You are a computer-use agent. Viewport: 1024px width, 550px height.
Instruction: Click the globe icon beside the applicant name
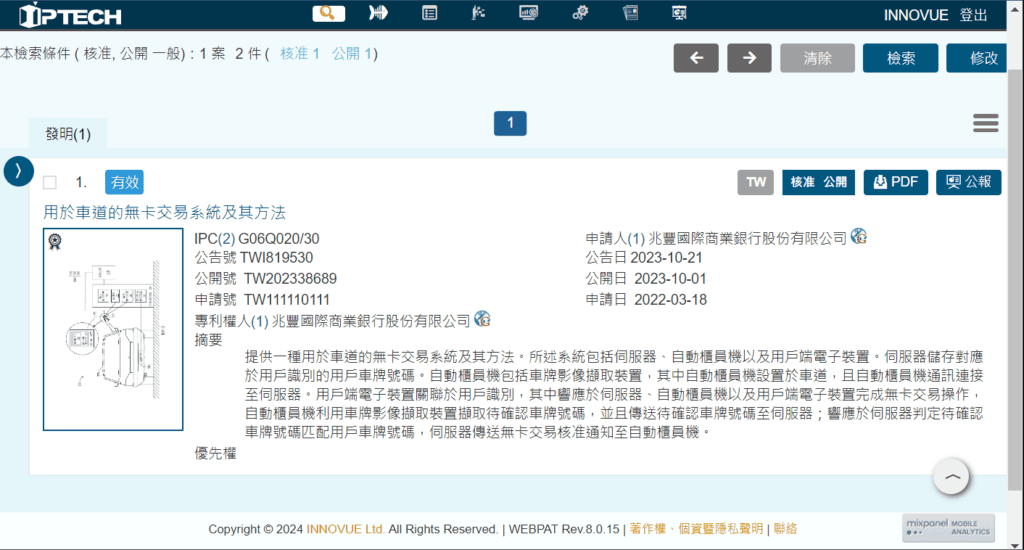pyautogui.click(x=858, y=237)
